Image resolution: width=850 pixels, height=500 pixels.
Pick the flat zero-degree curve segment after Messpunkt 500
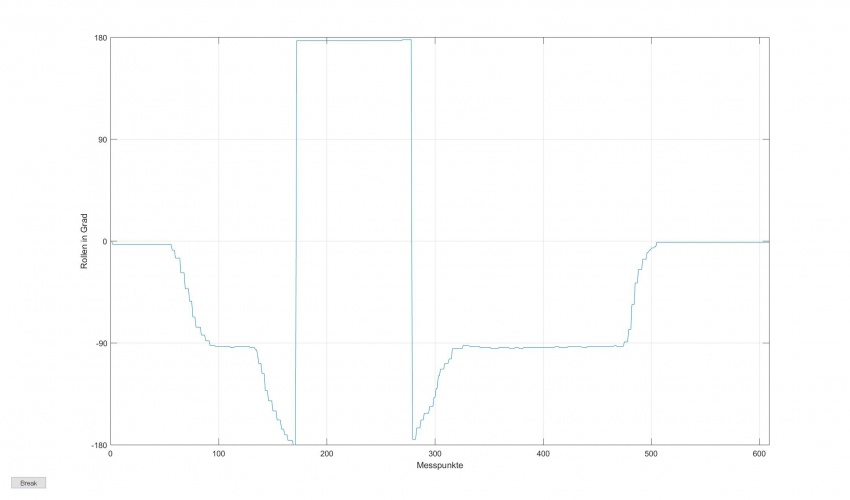pos(710,242)
